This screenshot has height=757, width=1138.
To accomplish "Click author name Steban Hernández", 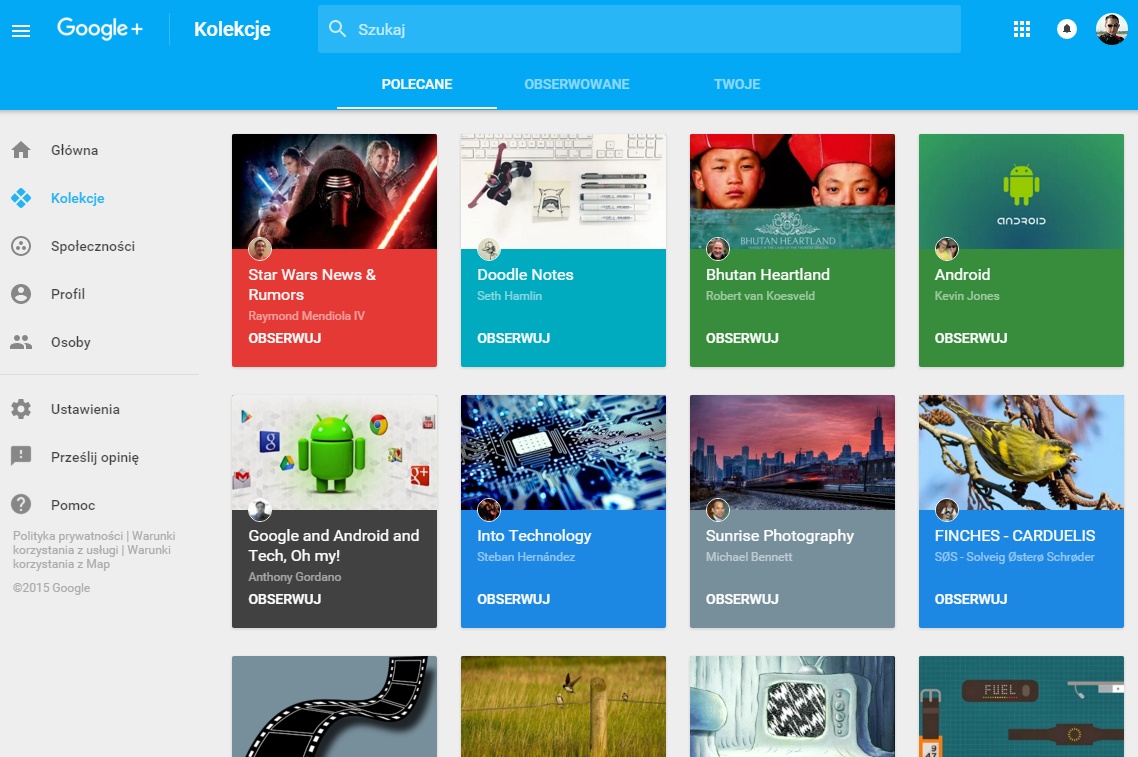I will click(526, 557).
